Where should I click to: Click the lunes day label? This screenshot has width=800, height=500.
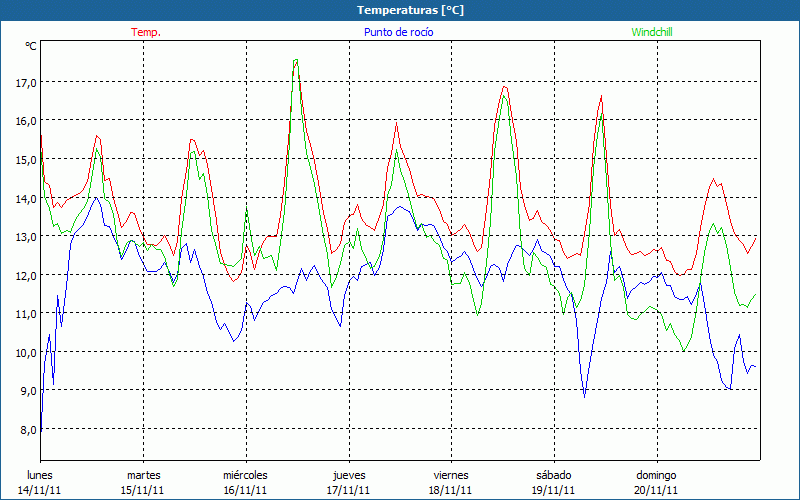(x=41, y=474)
